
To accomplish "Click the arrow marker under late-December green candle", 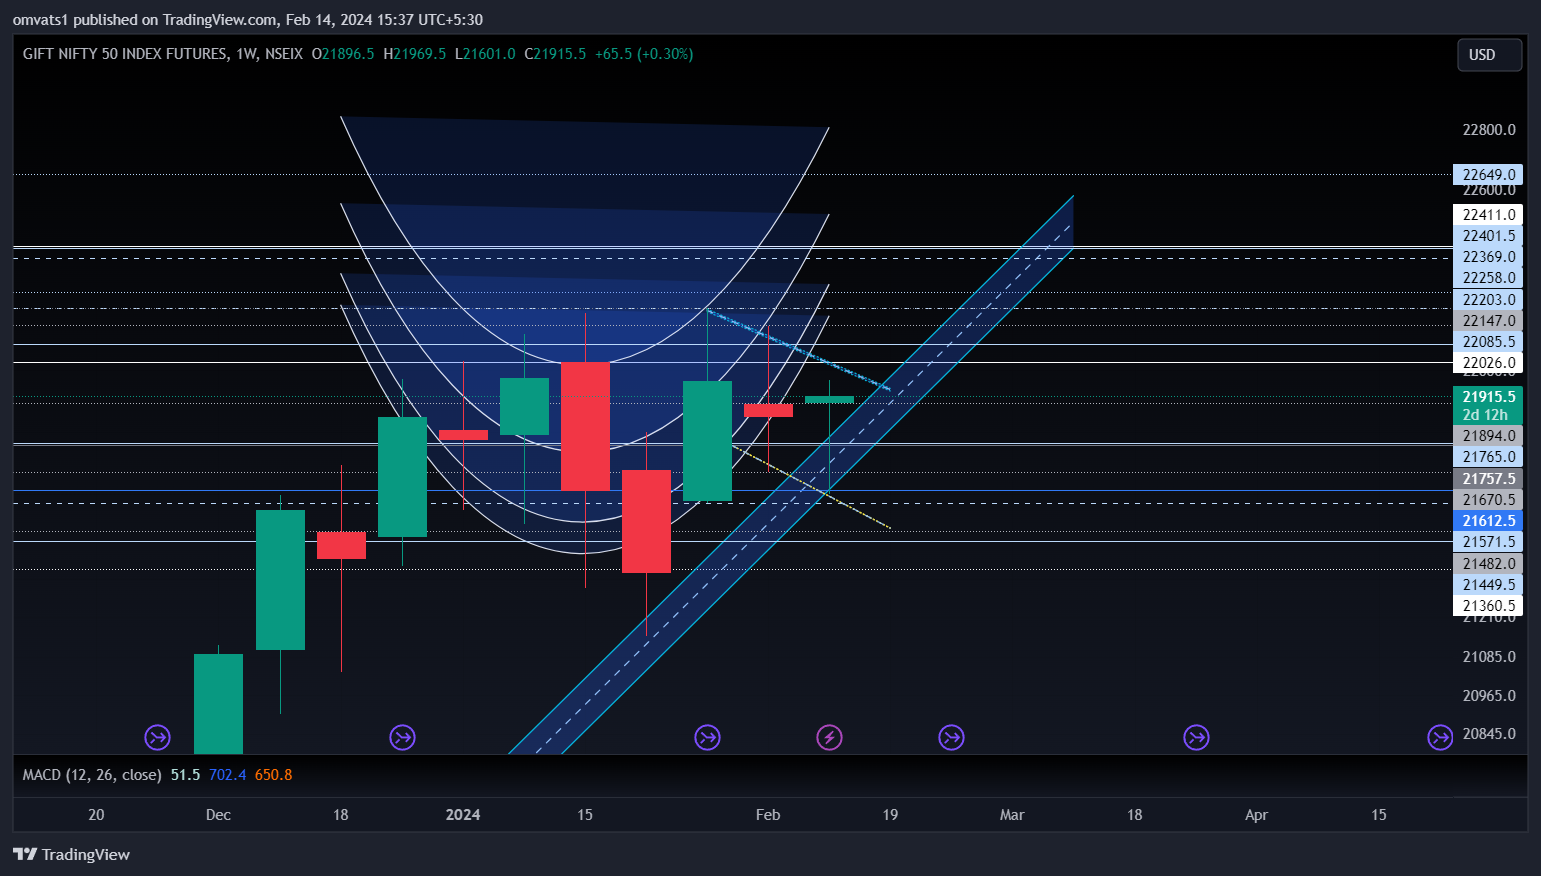I will [x=402, y=738].
